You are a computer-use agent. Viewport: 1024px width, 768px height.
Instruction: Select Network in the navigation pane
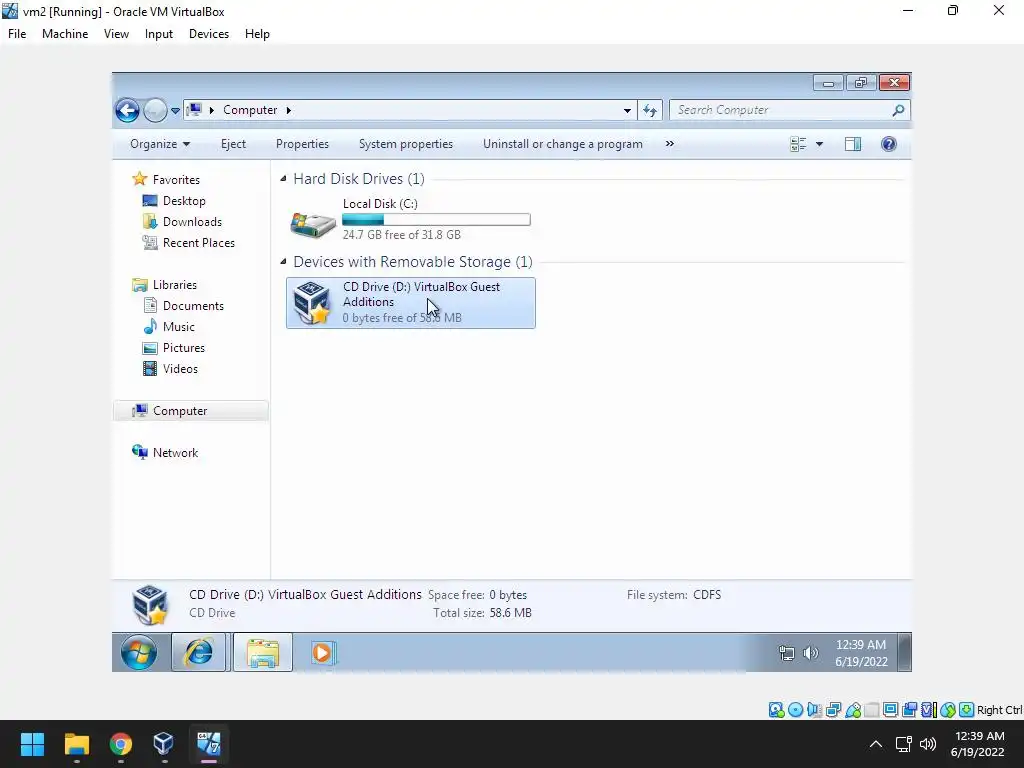coord(175,453)
